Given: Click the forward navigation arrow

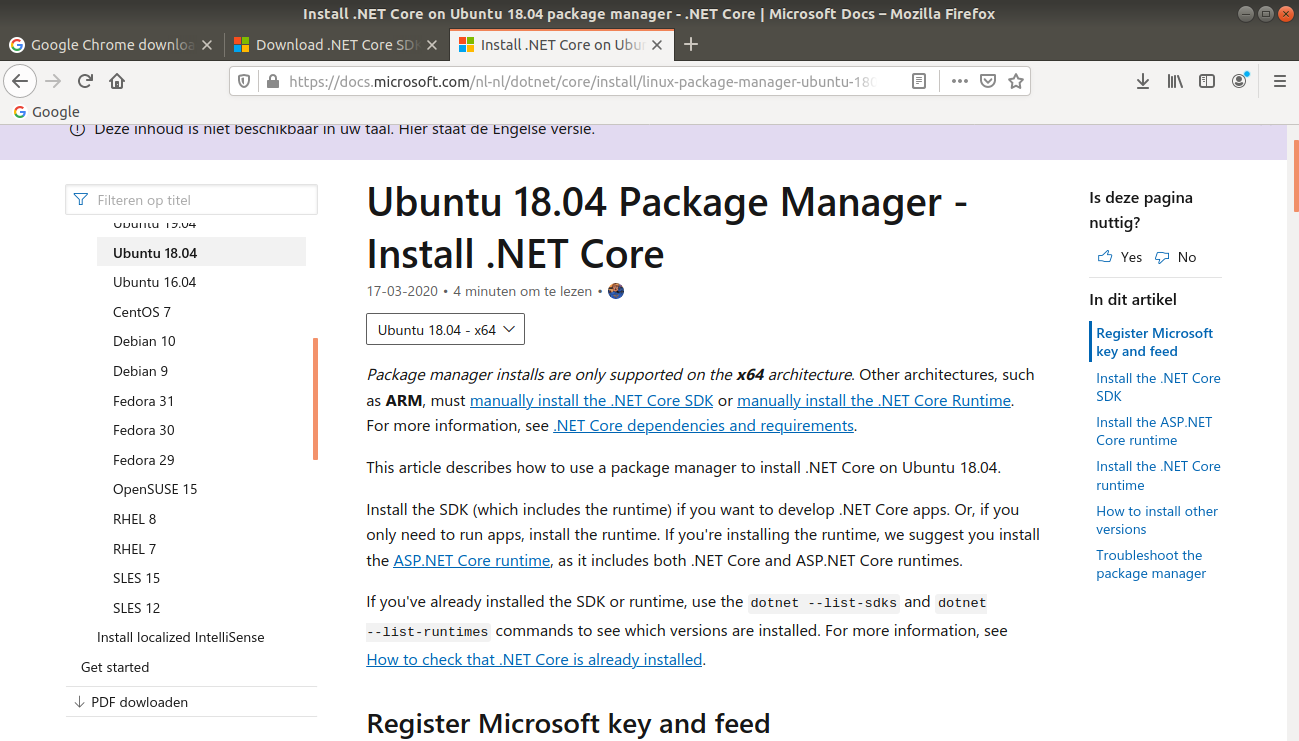Looking at the screenshot, I should point(53,81).
